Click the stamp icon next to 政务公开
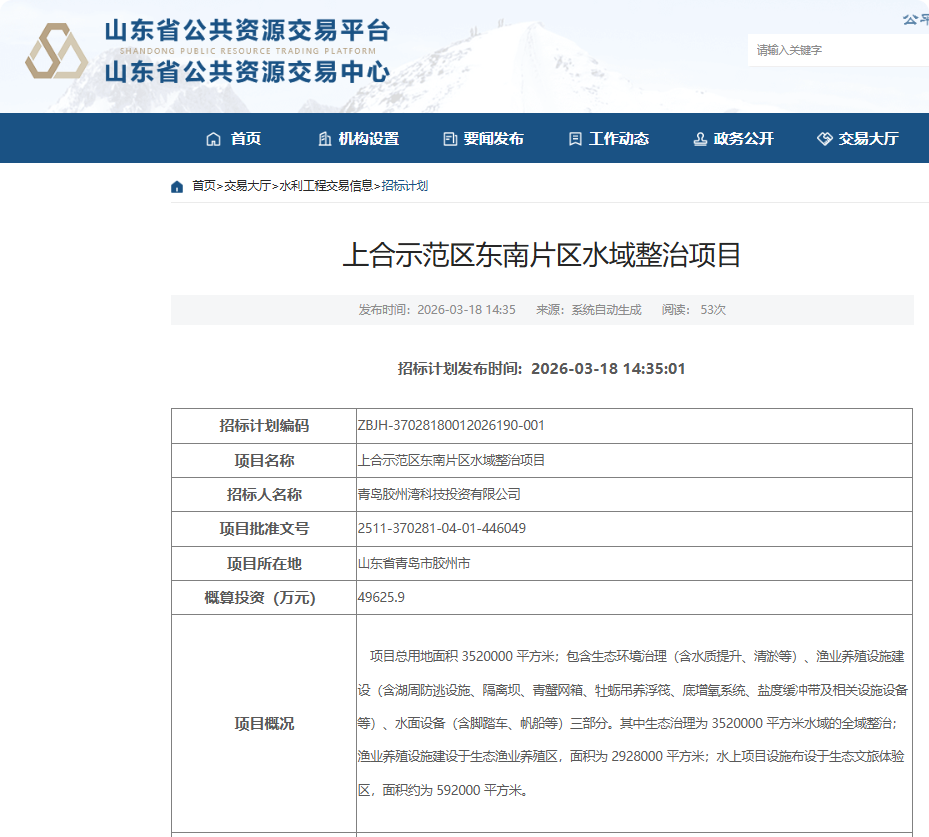Screen dimensions: 929x837 [x=700, y=139]
